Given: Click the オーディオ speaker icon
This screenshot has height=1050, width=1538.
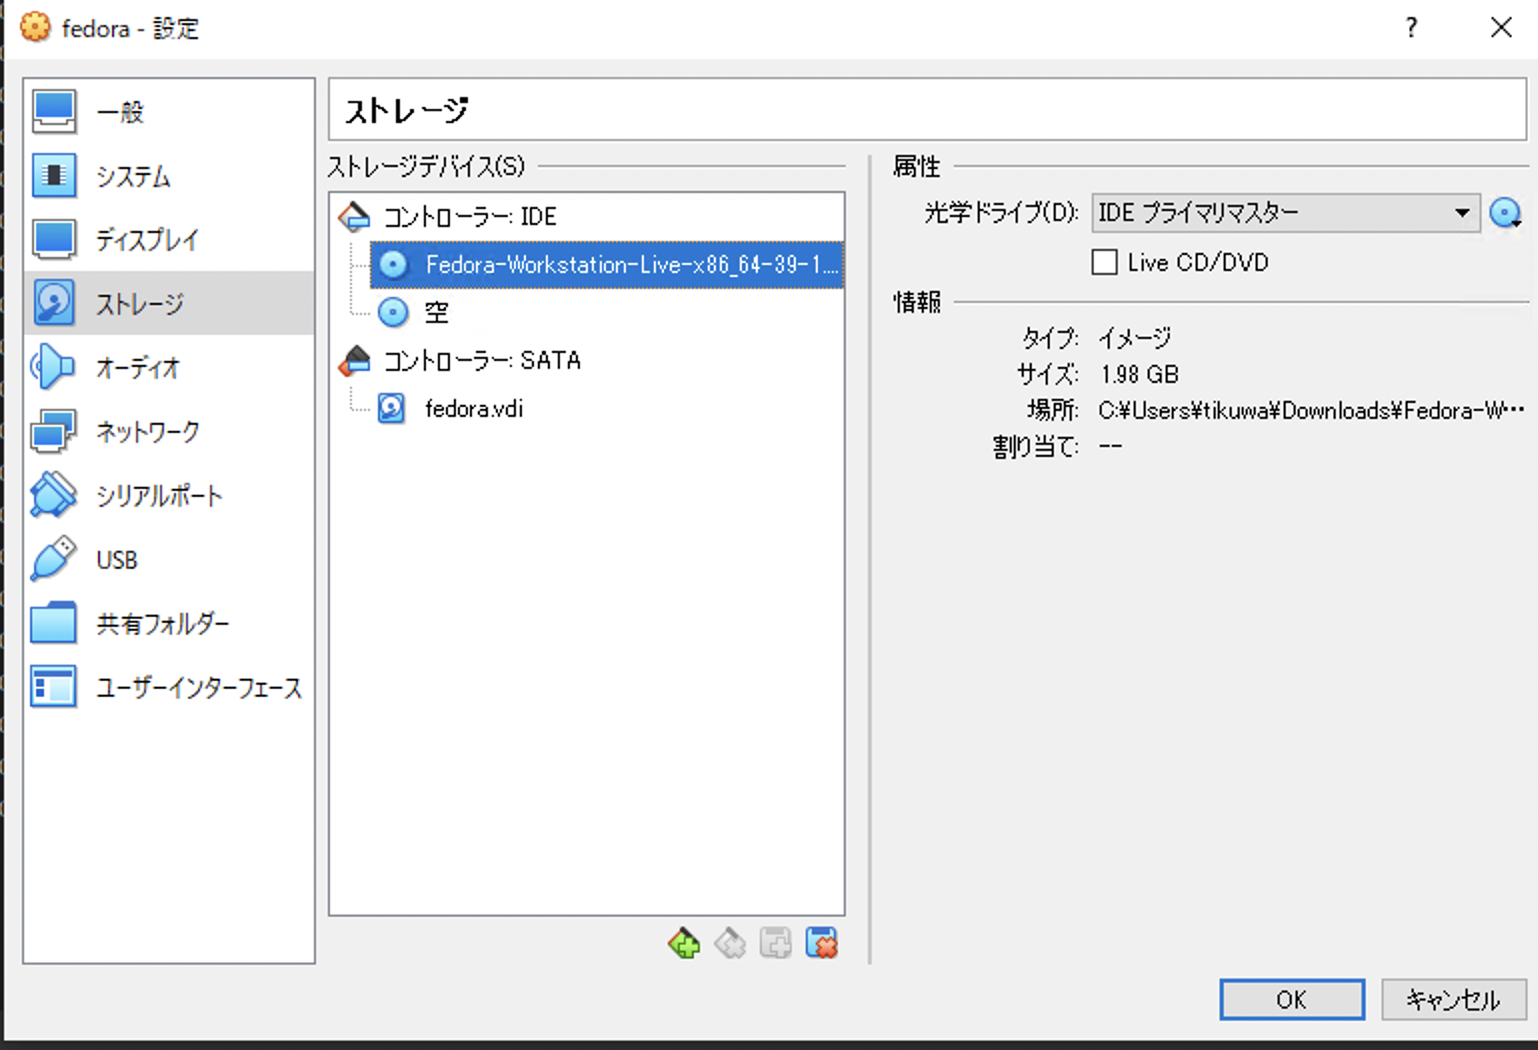Looking at the screenshot, I should [x=54, y=367].
